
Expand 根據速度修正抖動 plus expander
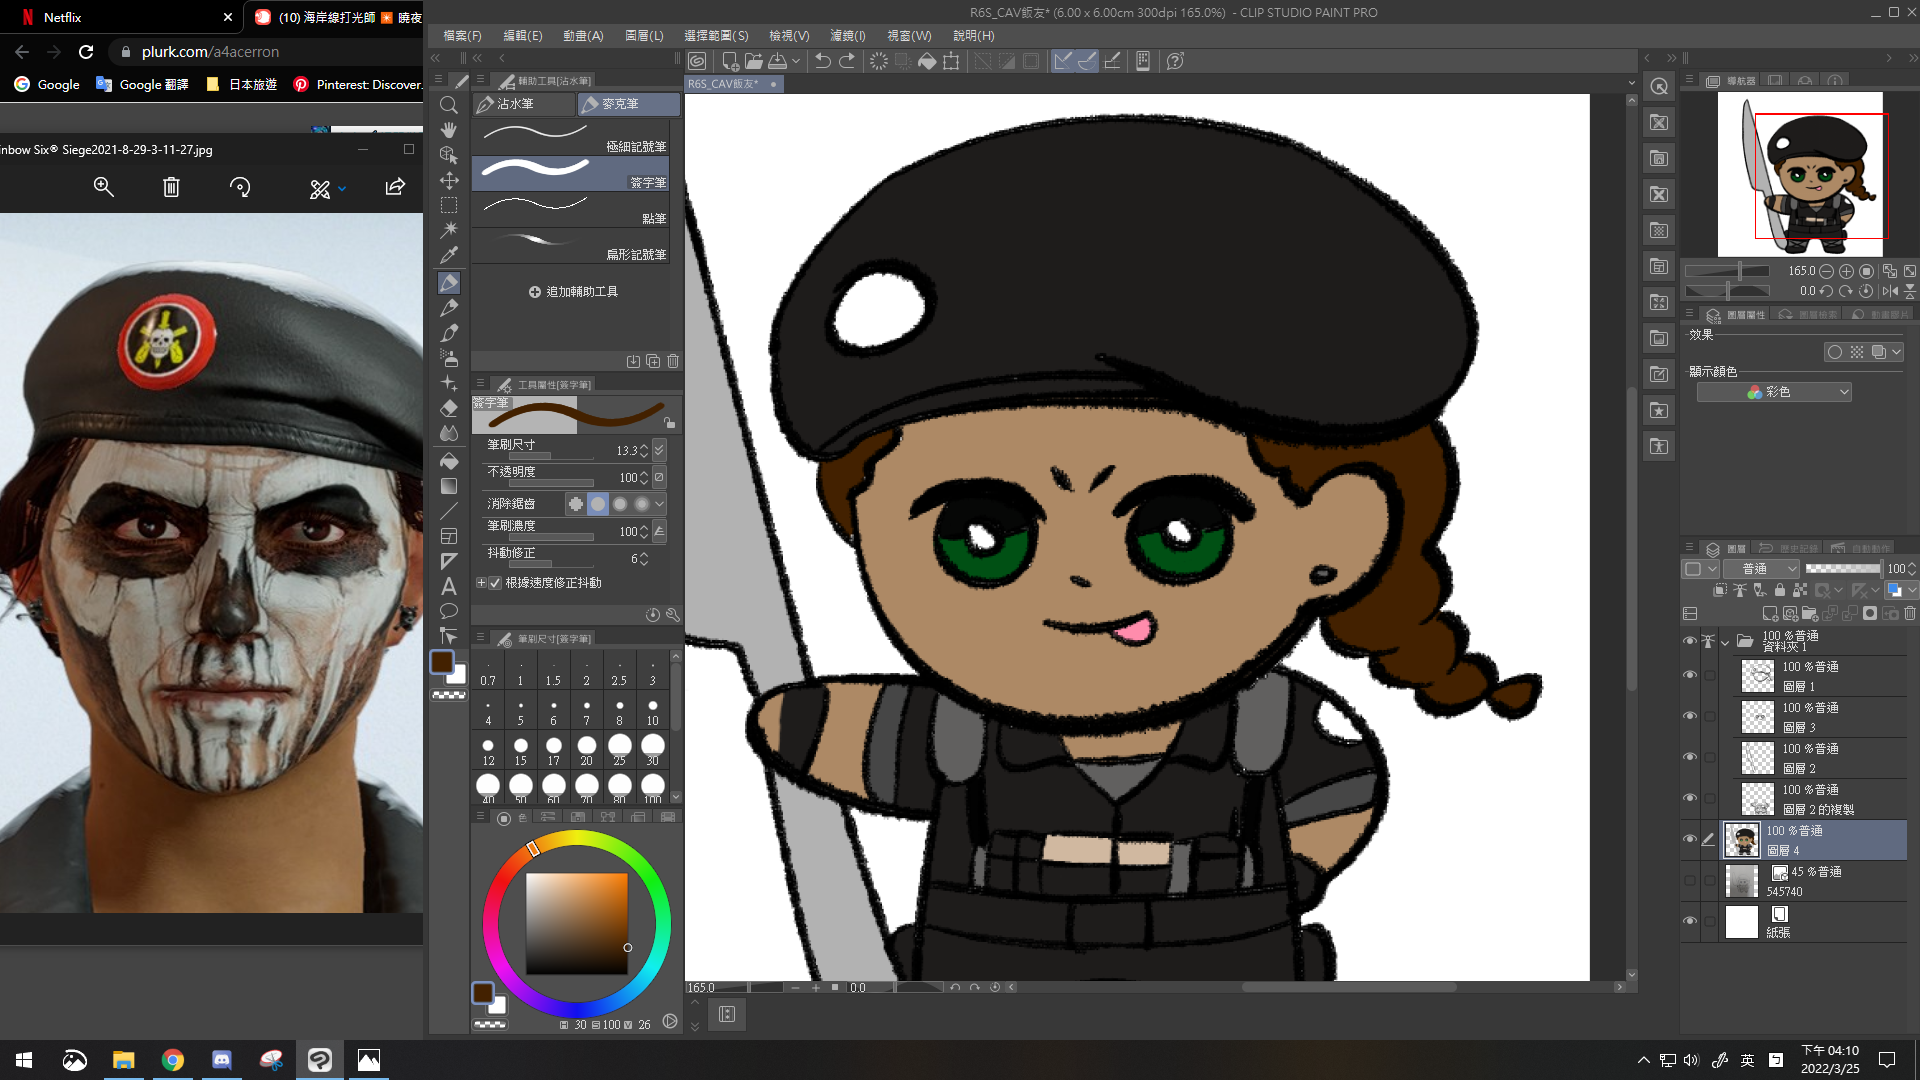(481, 583)
